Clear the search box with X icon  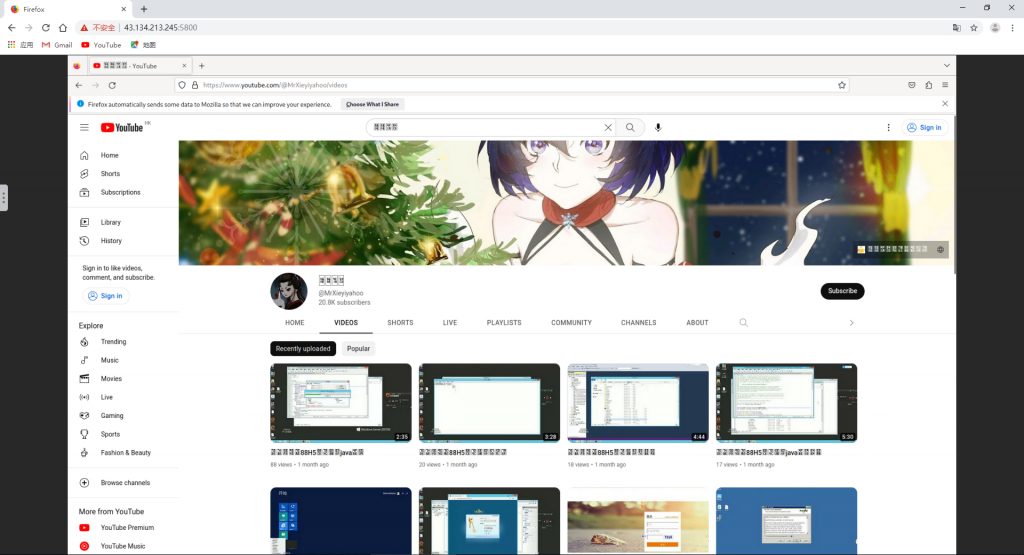click(x=607, y=128)
